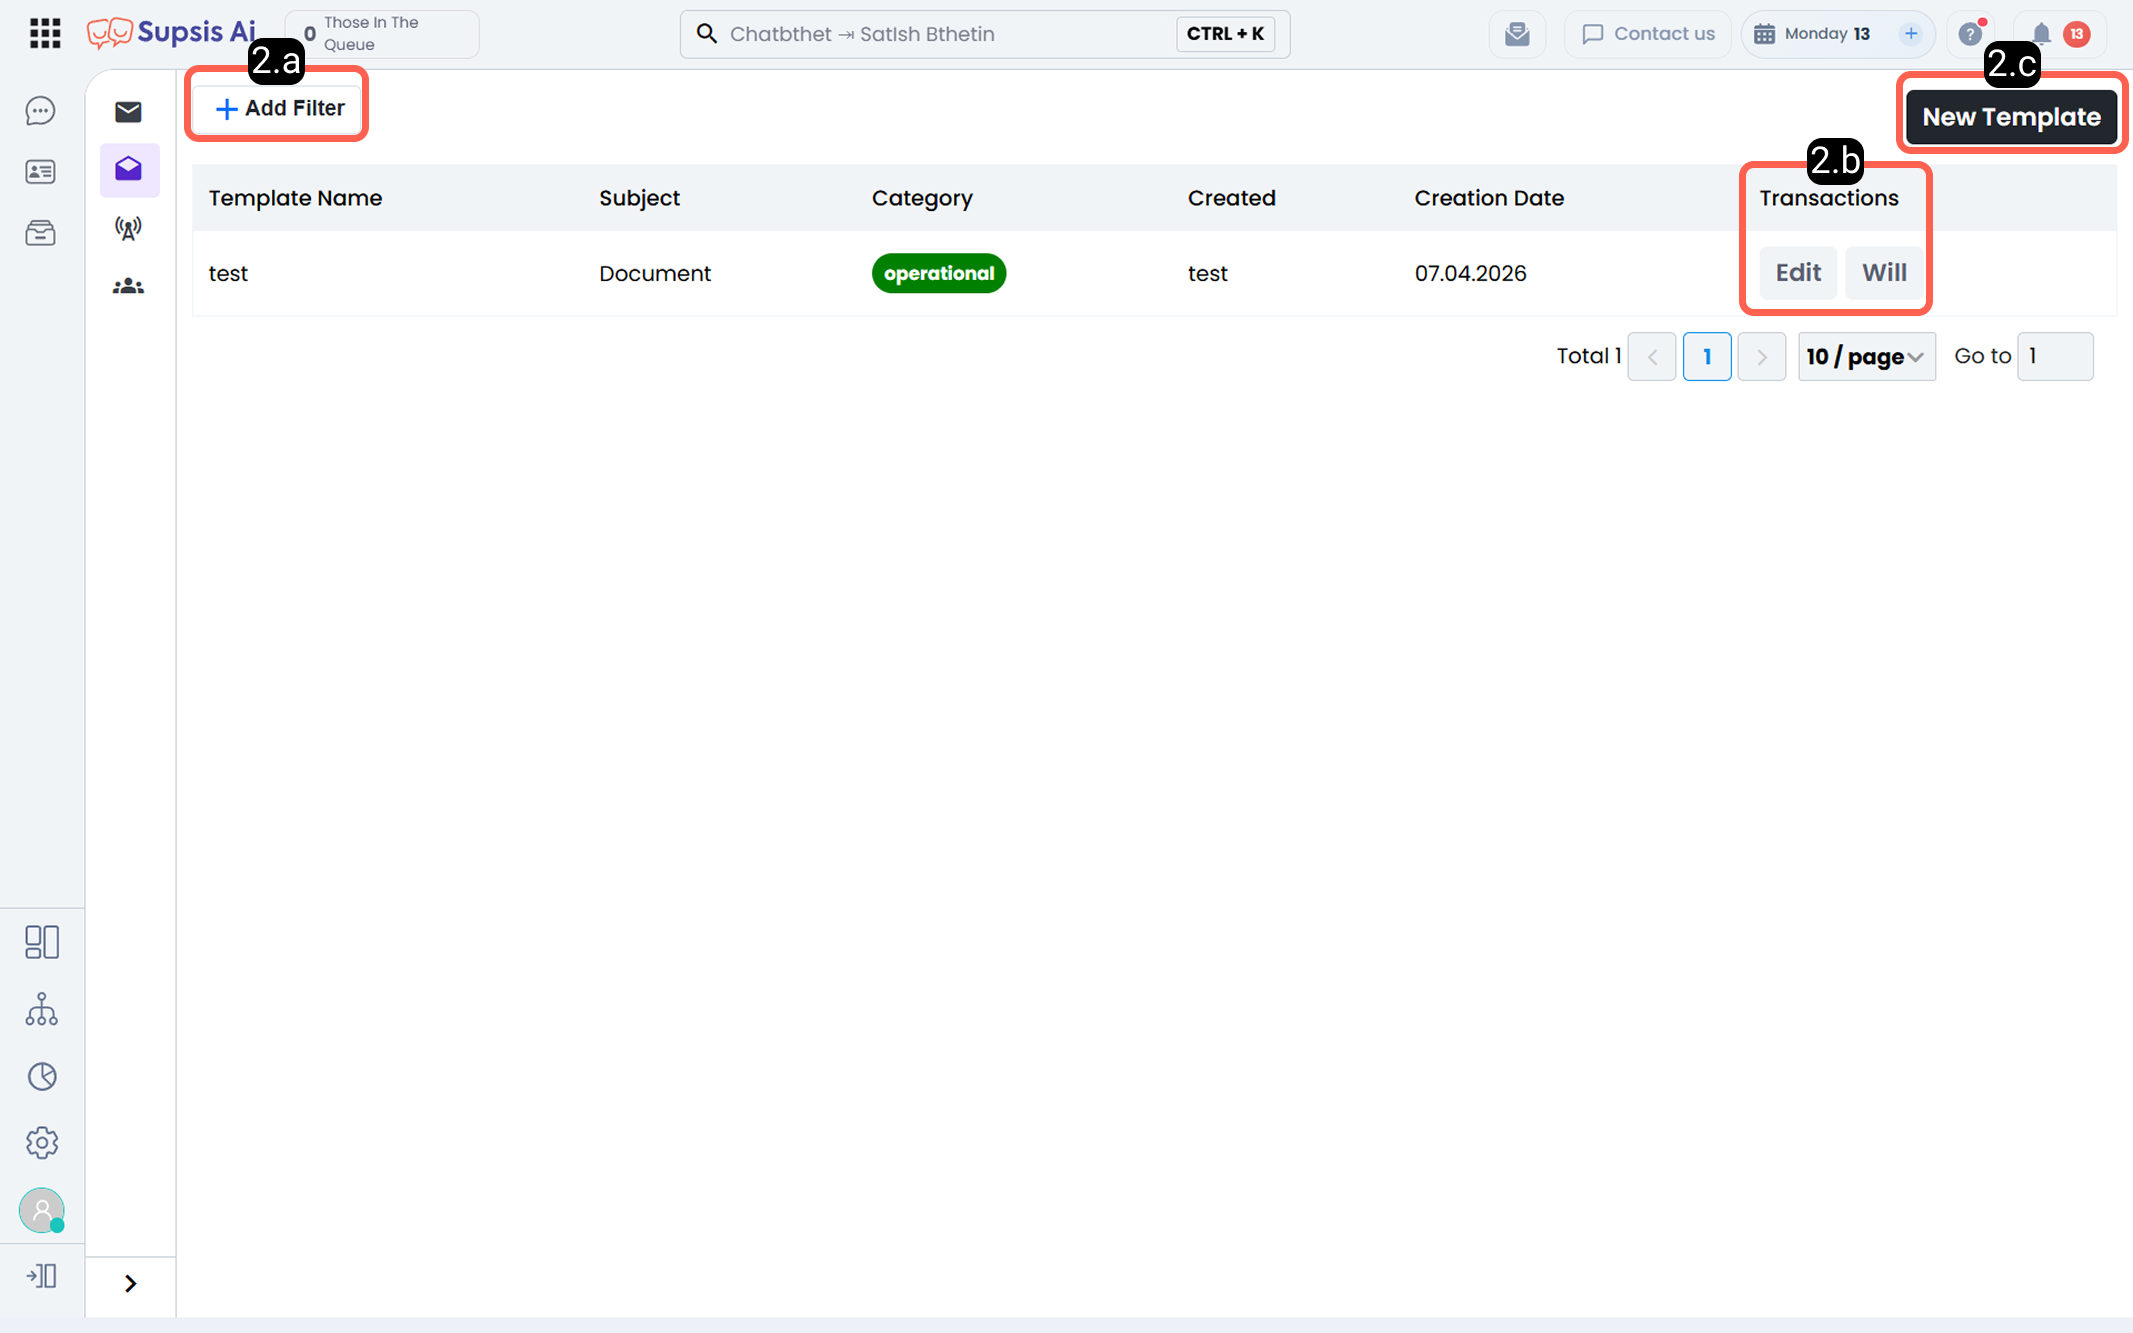This screenshot has height=1333, width=2133.
Task: Click the 07.04.2026 date cell
Action: click(x=1470, y=273)
